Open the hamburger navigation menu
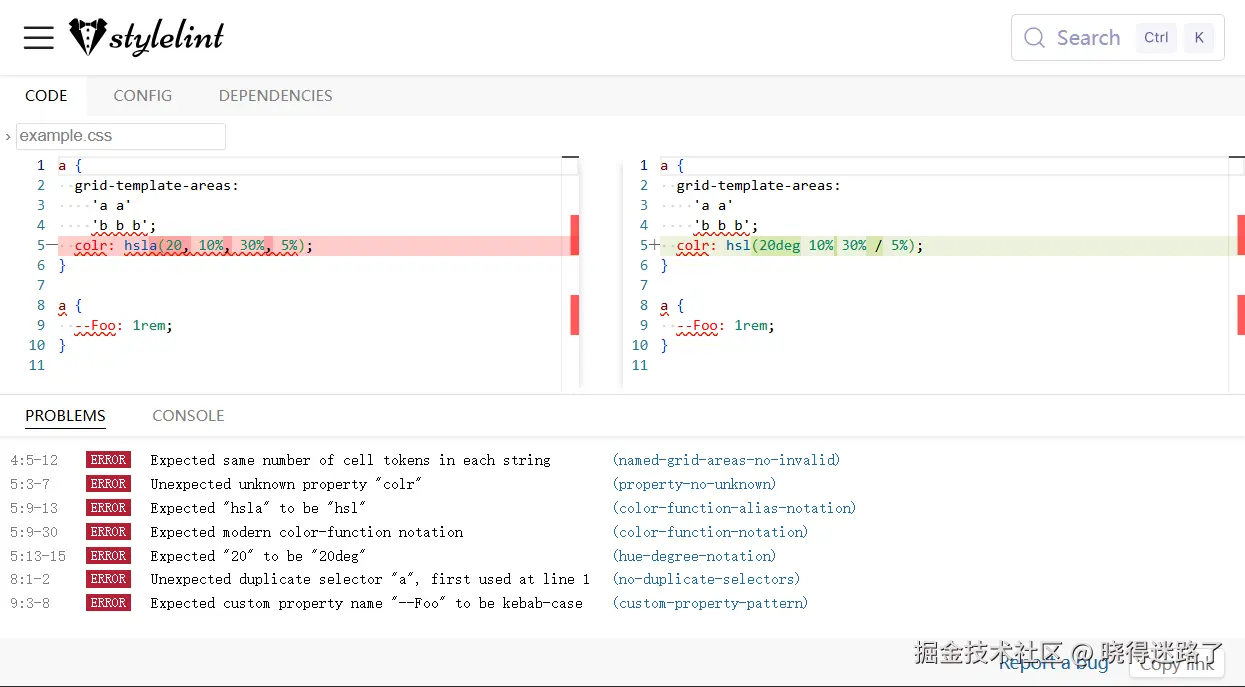The width and height of the screenshot is (1245, 687). [39, 38]
